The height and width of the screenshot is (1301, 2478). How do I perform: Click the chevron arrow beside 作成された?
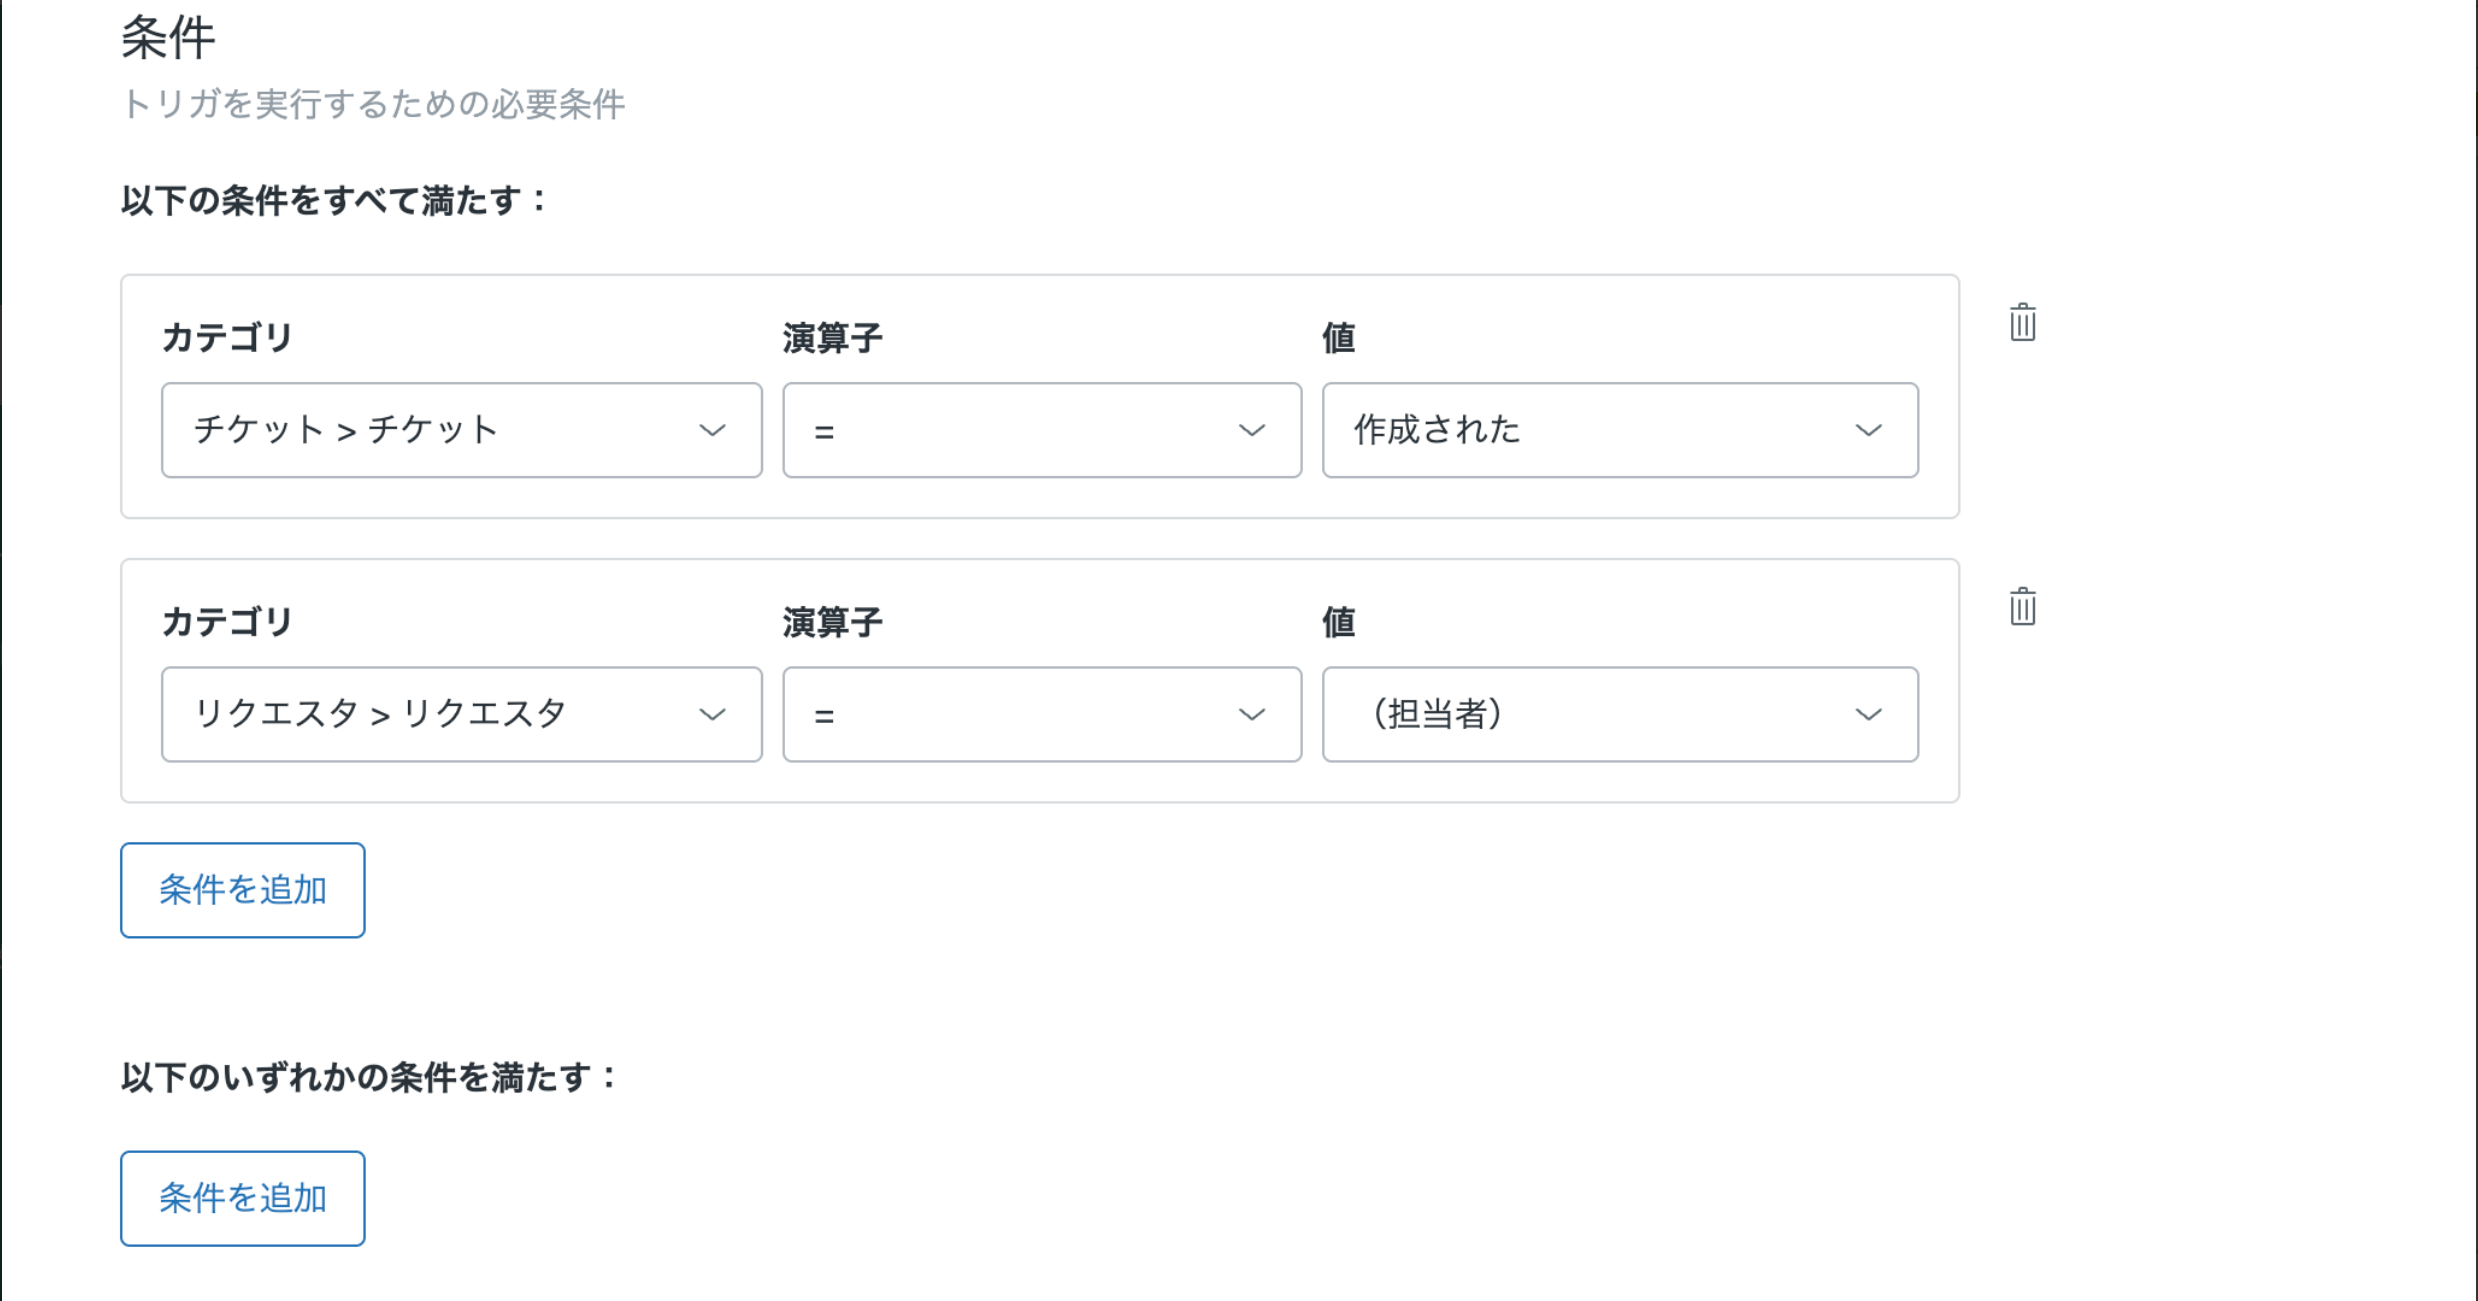pos(1868,431)
